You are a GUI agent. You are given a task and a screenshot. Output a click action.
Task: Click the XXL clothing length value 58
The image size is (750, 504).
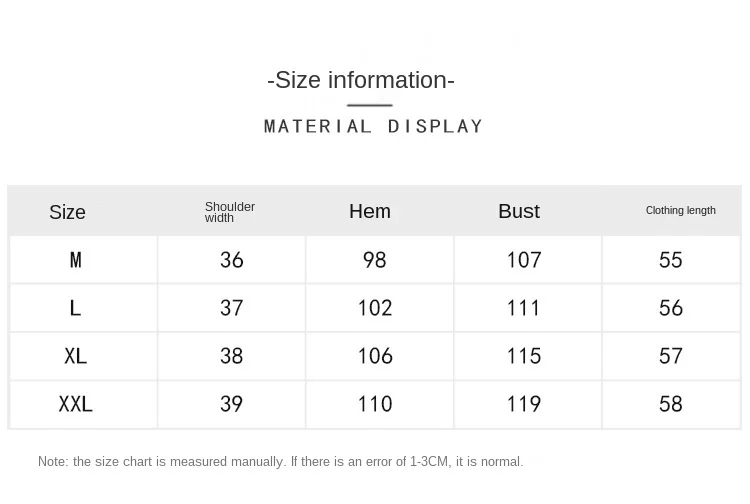[x=671, y=404]
